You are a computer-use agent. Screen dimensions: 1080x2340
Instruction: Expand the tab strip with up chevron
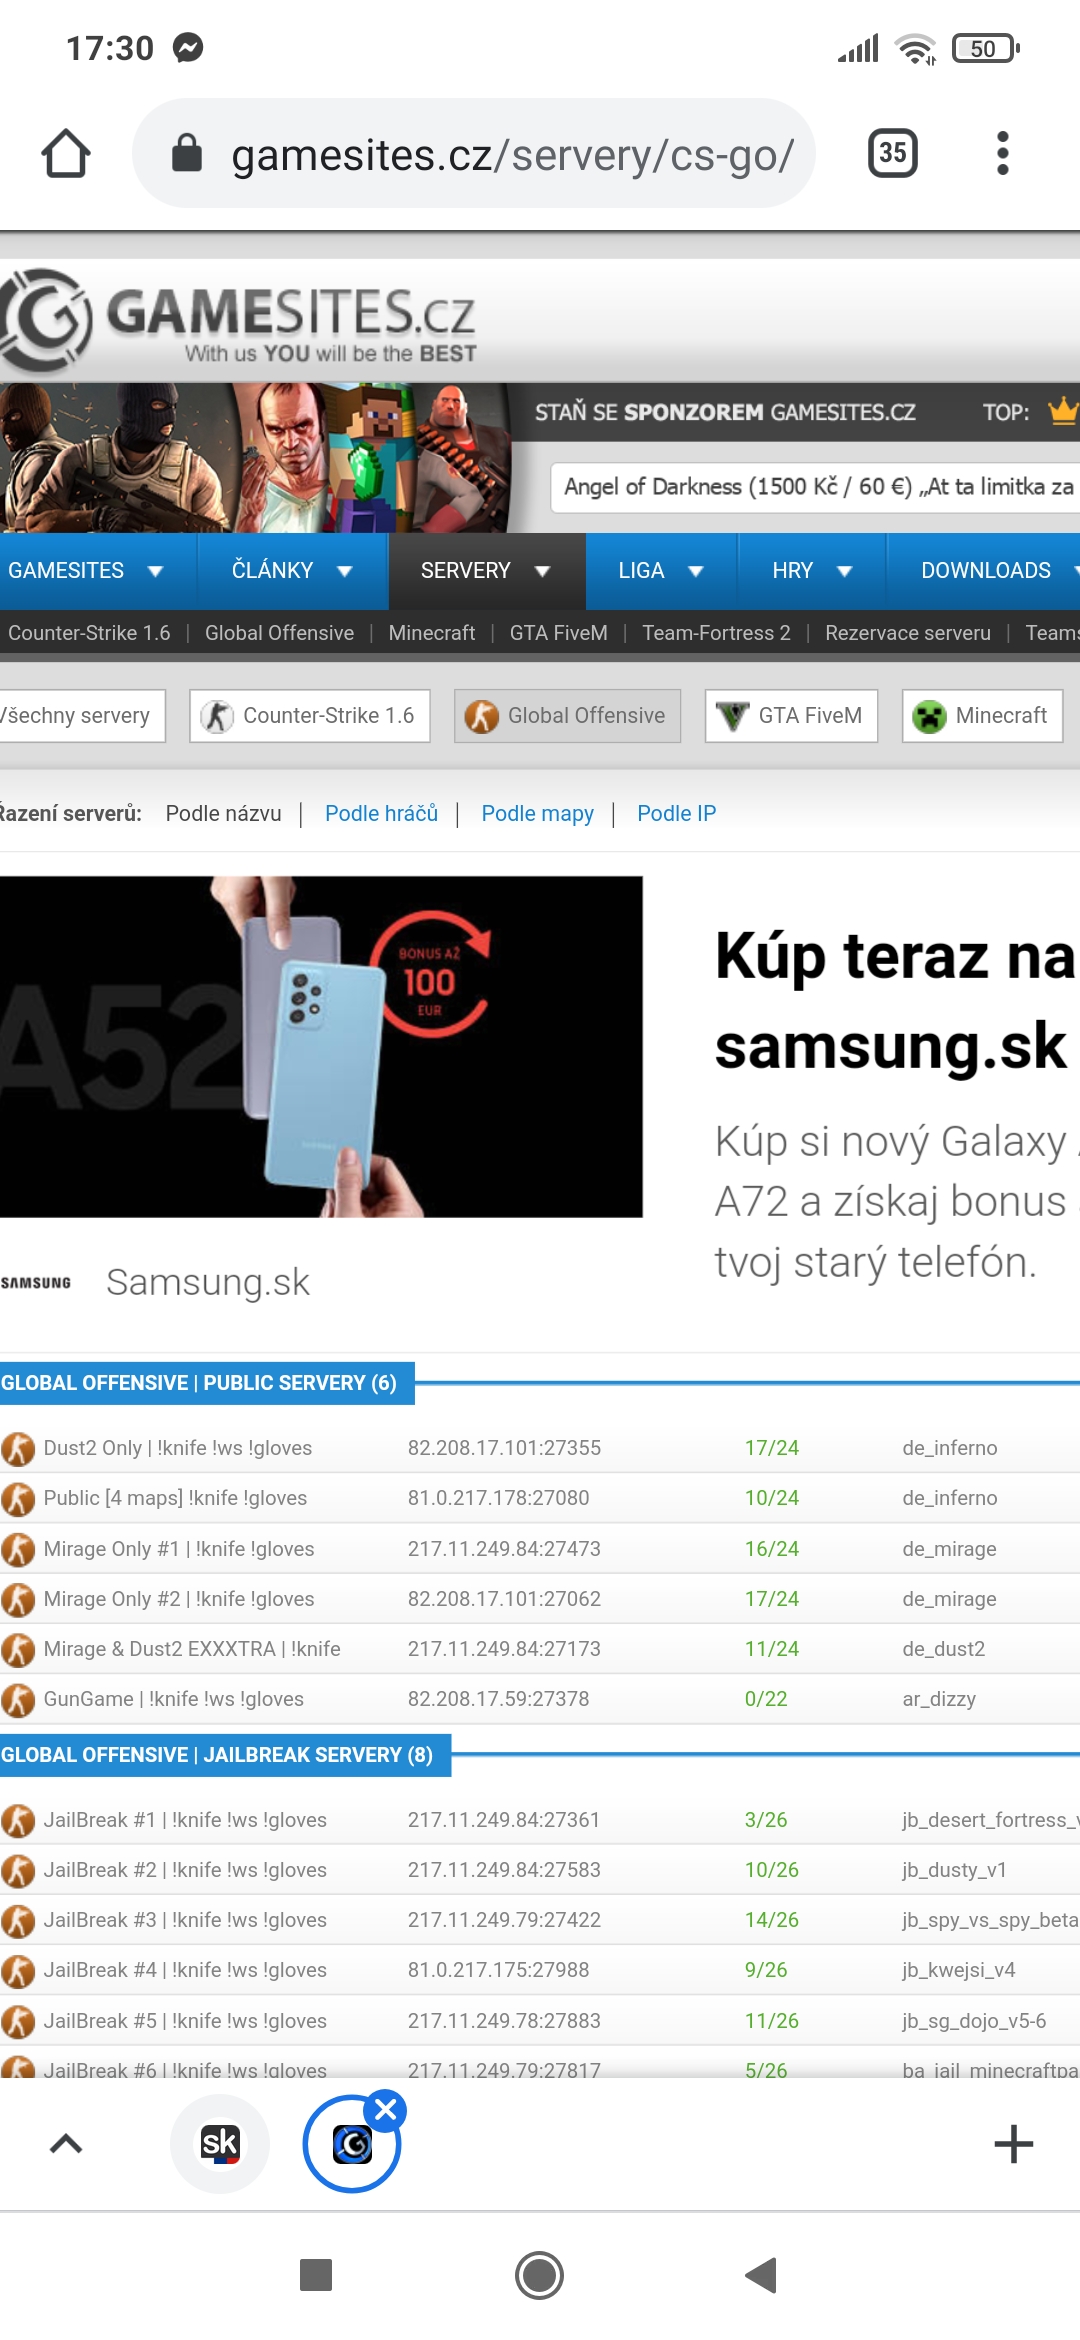(x=66, y=2143)
